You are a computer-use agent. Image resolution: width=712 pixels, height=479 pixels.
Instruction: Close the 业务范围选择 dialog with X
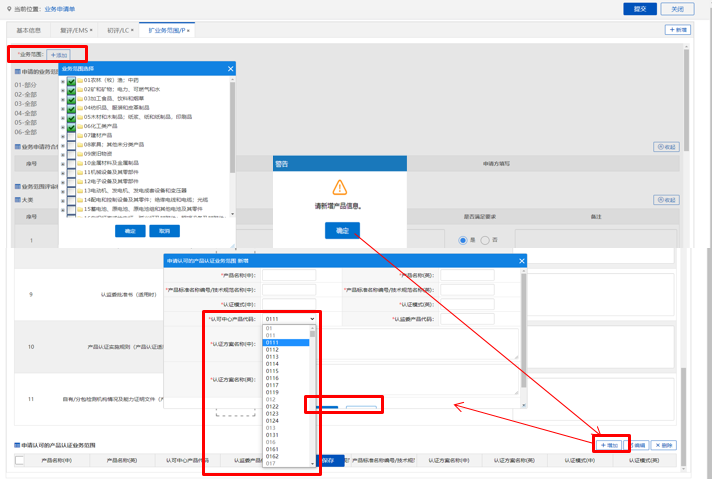pyautogui.click(x=230, y=69)
